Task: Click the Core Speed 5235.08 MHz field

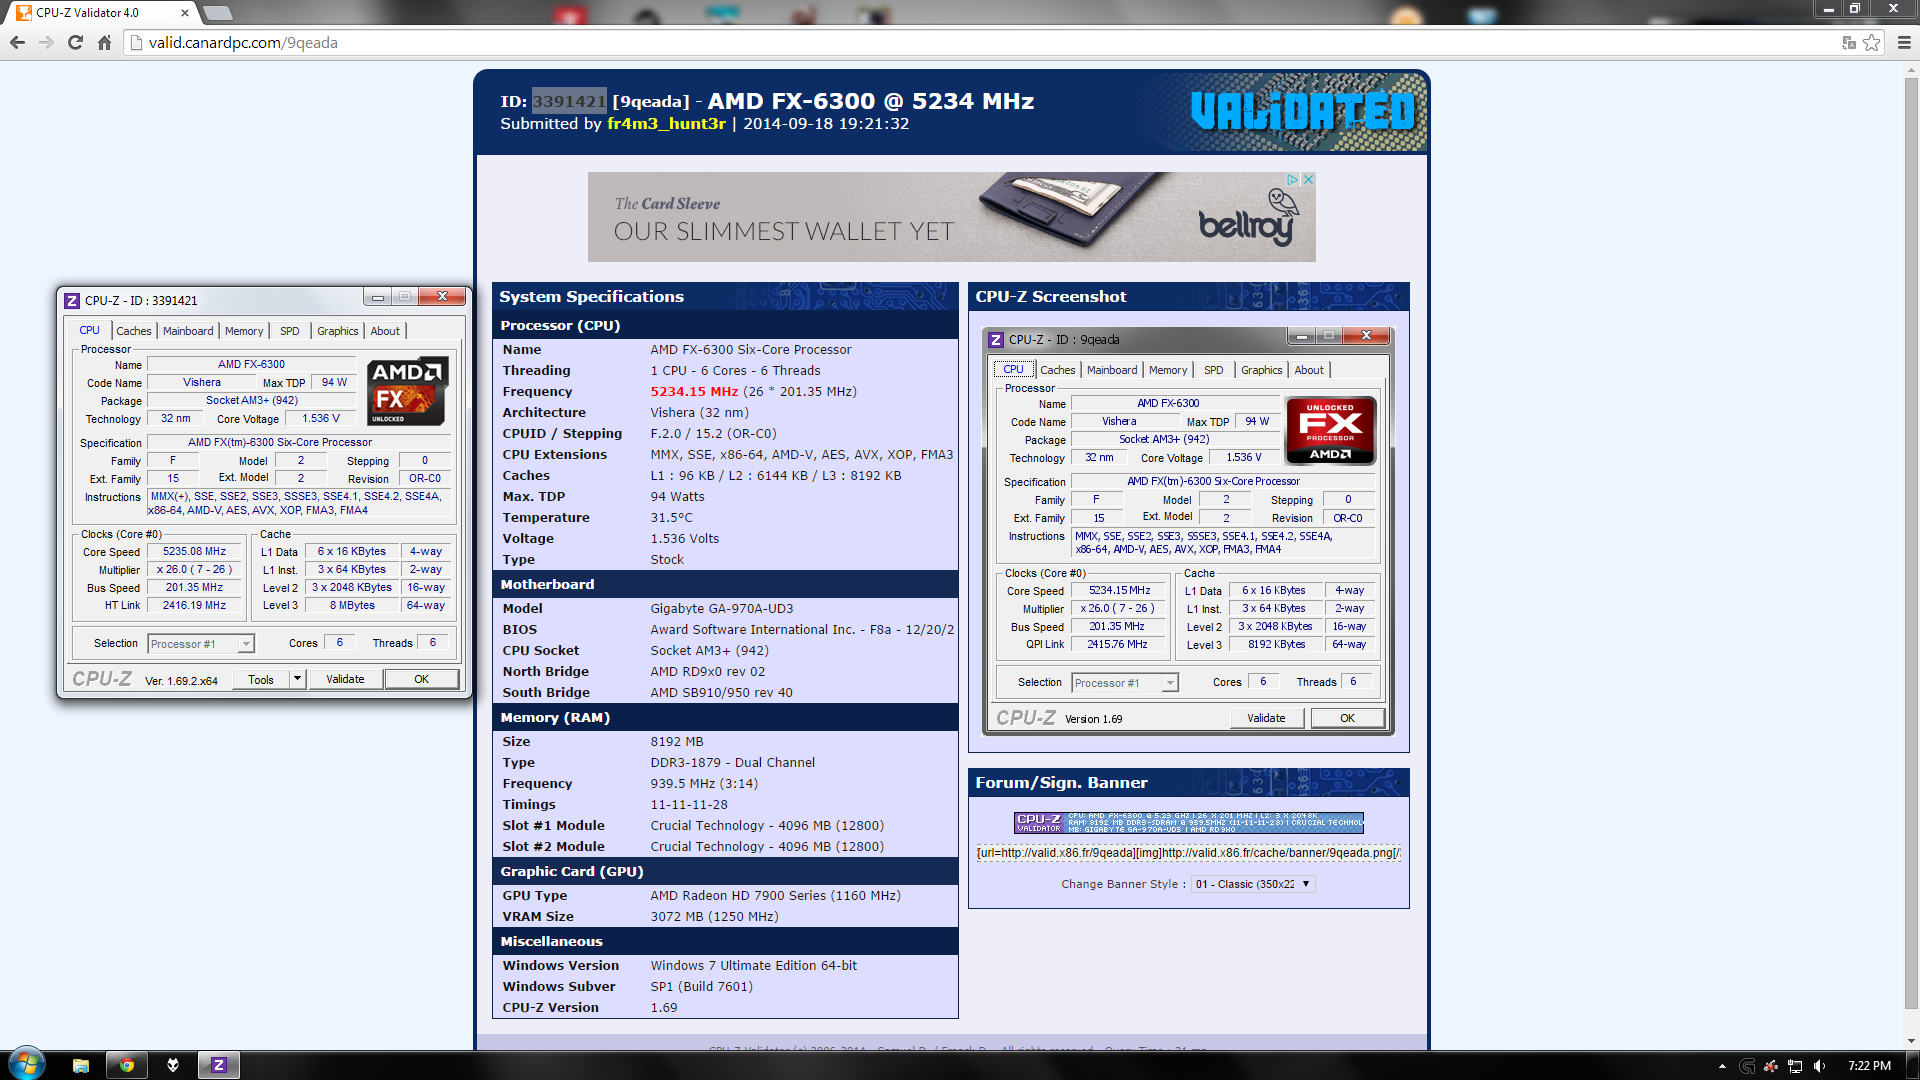Action: tap(195, 552)
